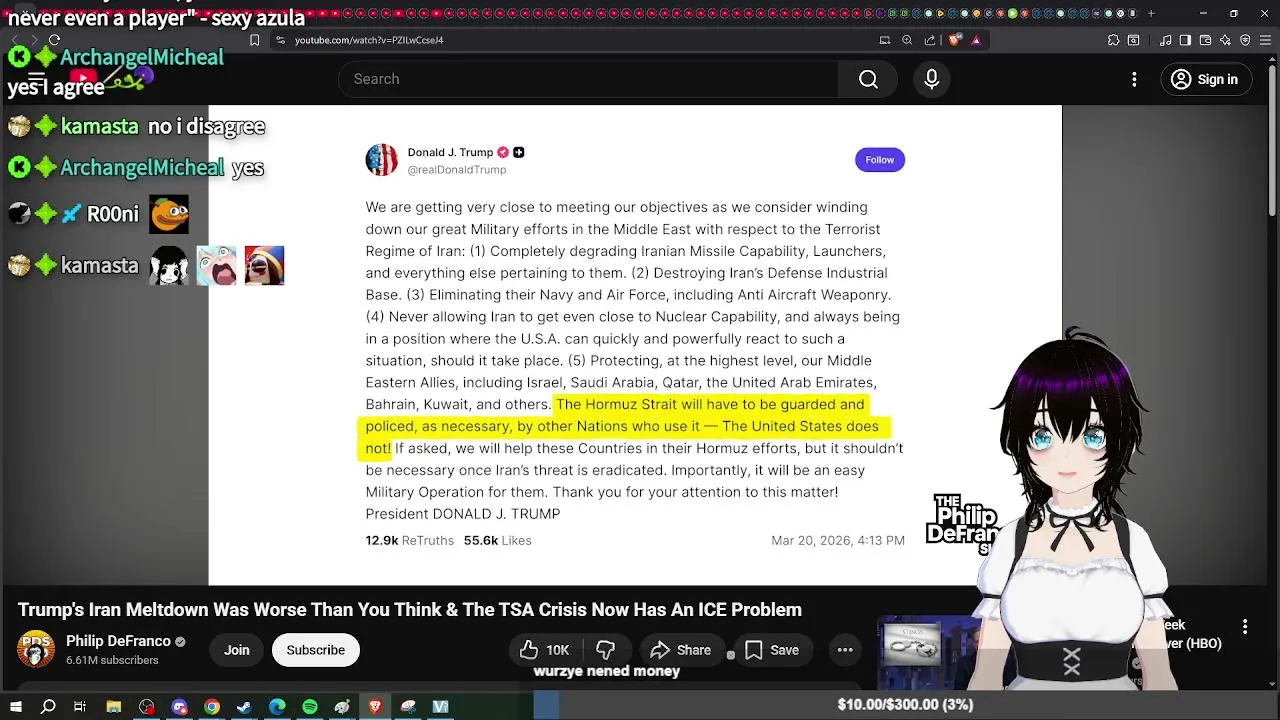This screenshot has width=1280, height=720.
Task: Click the zoom magnifier in address bar
Action: click(907, 40)
